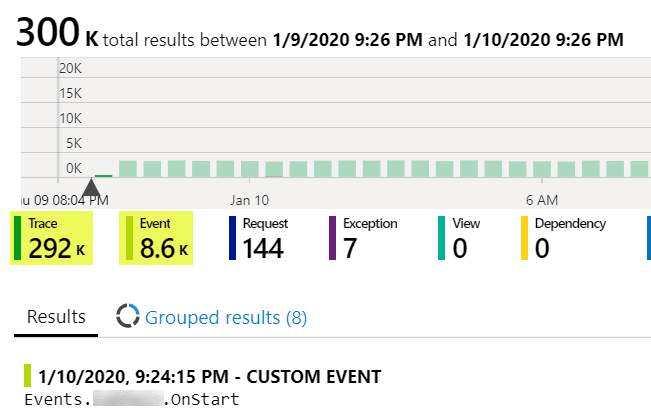Viewport: 651px width, 414px height.
Task: Click the yellow-green bar beside custom event timestamp
Action: [x=29, y=377]
